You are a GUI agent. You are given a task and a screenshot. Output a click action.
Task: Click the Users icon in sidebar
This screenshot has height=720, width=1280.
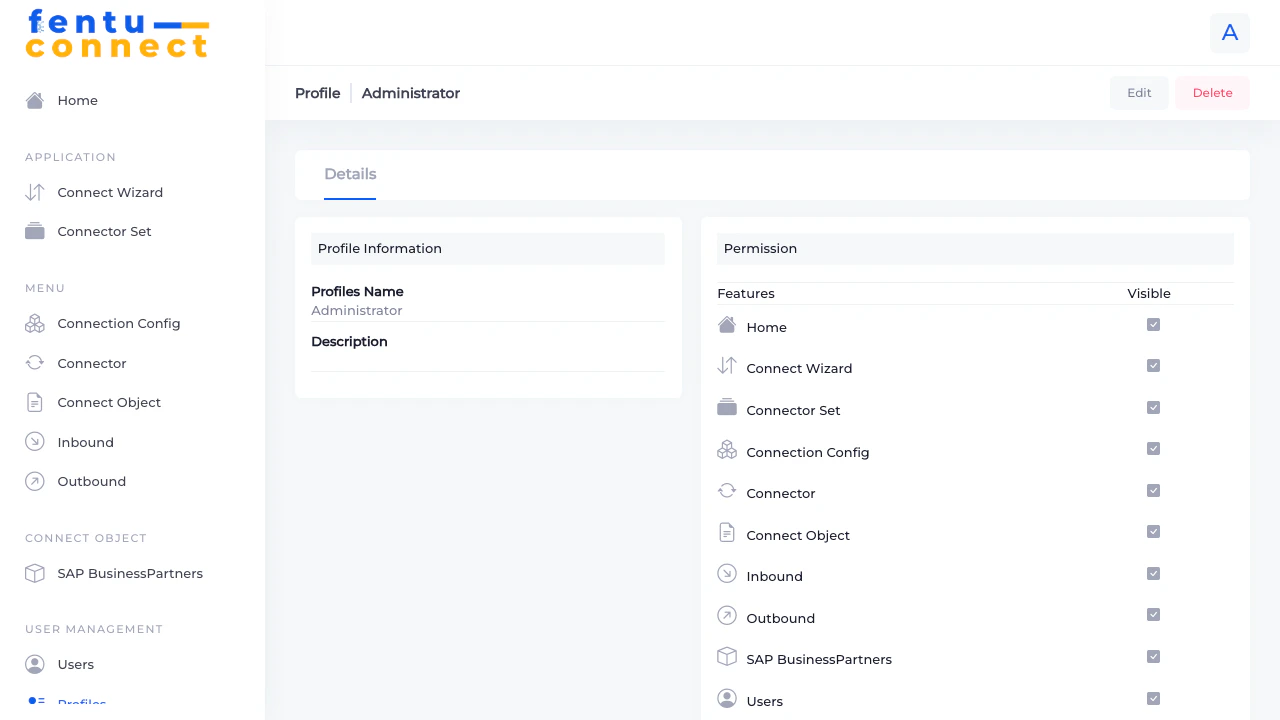coord(35,664)
